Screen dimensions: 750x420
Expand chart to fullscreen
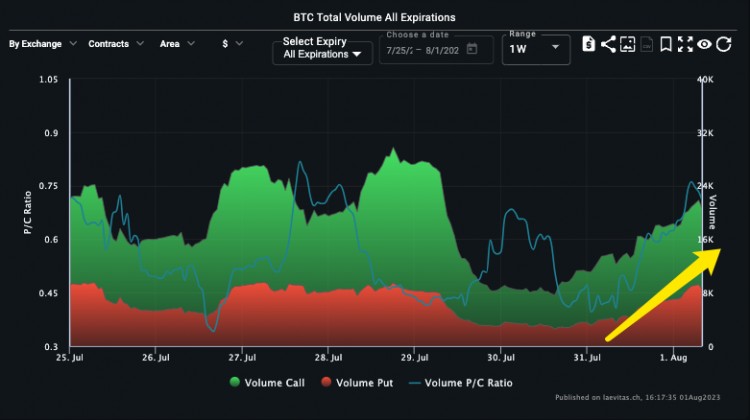(685, 44)
